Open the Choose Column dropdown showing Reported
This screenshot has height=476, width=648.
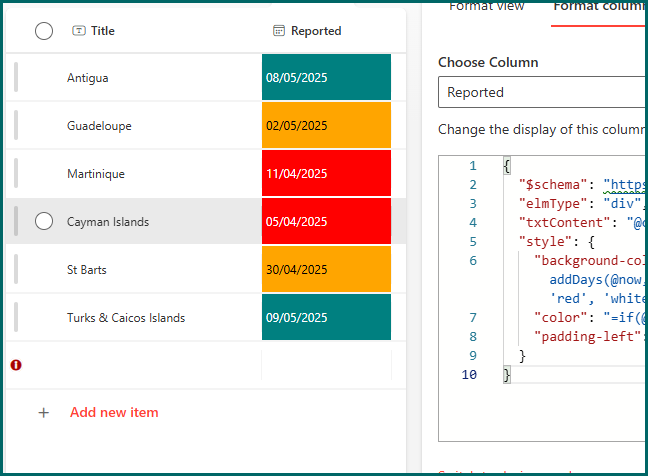542,92
